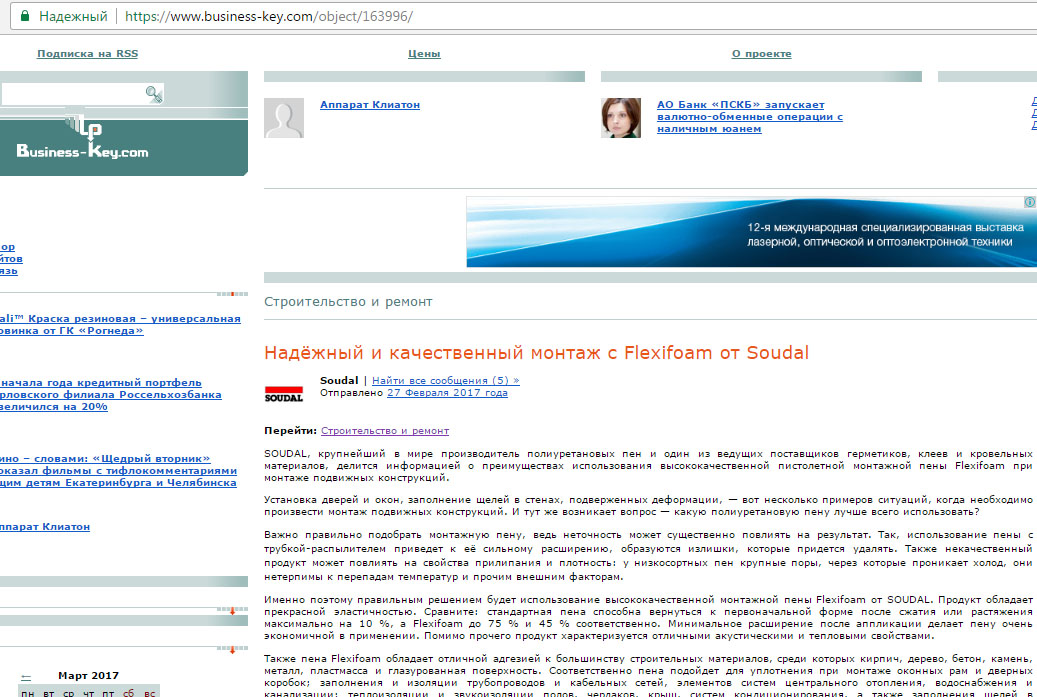1037x697 pixels.
Task: Focus the sidebar search input field
Action: coord(73,95)
